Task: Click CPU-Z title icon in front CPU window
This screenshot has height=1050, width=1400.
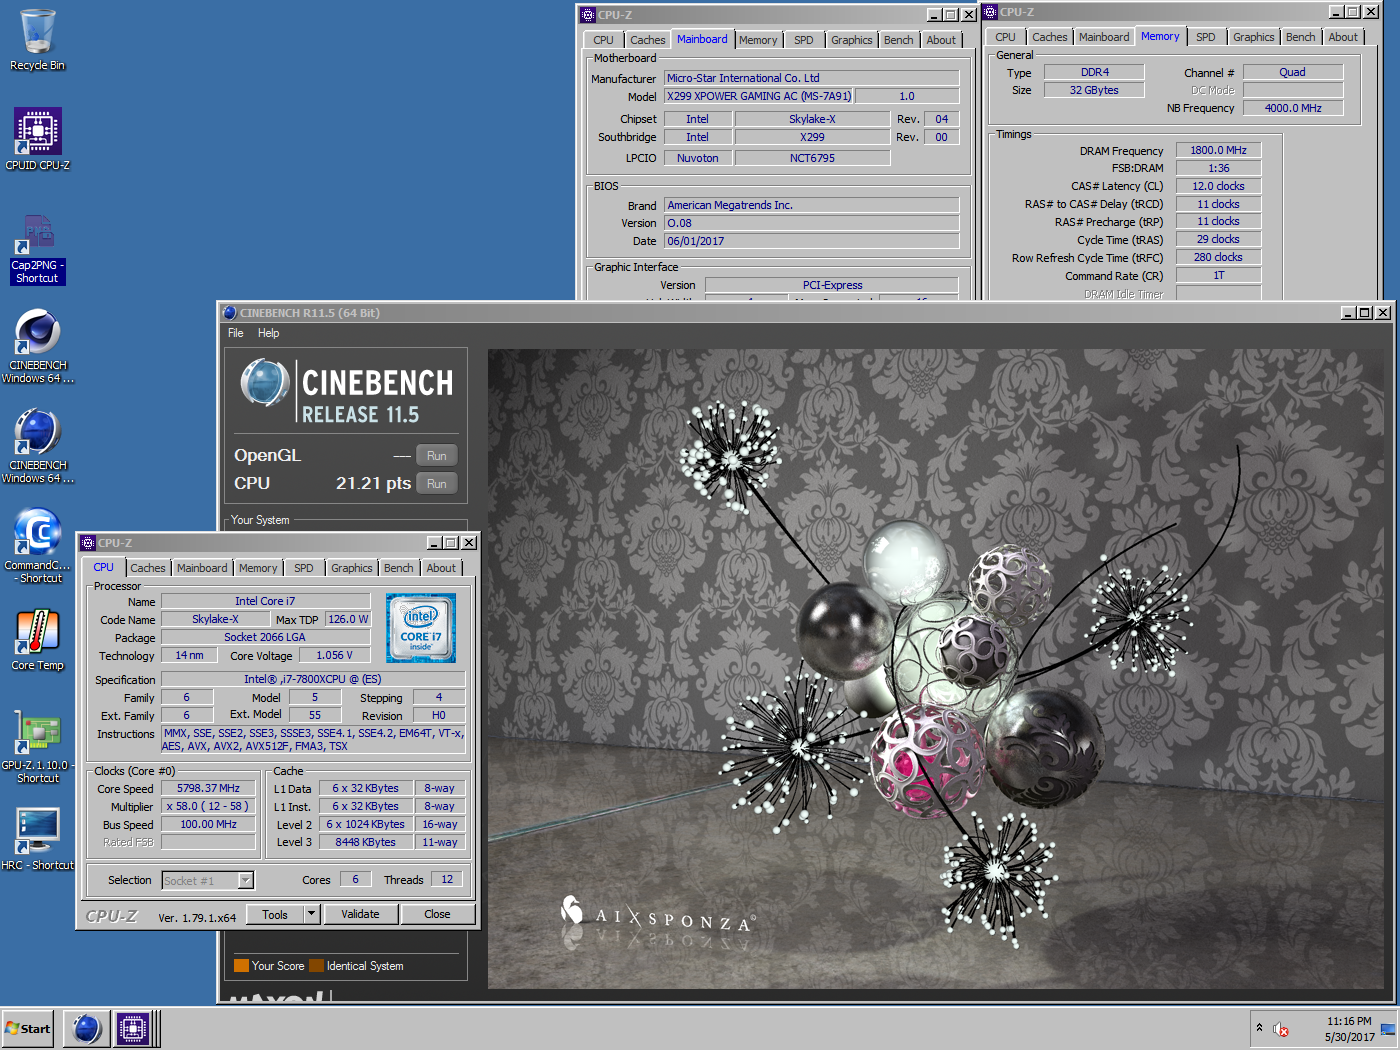Action: point(88,543)
